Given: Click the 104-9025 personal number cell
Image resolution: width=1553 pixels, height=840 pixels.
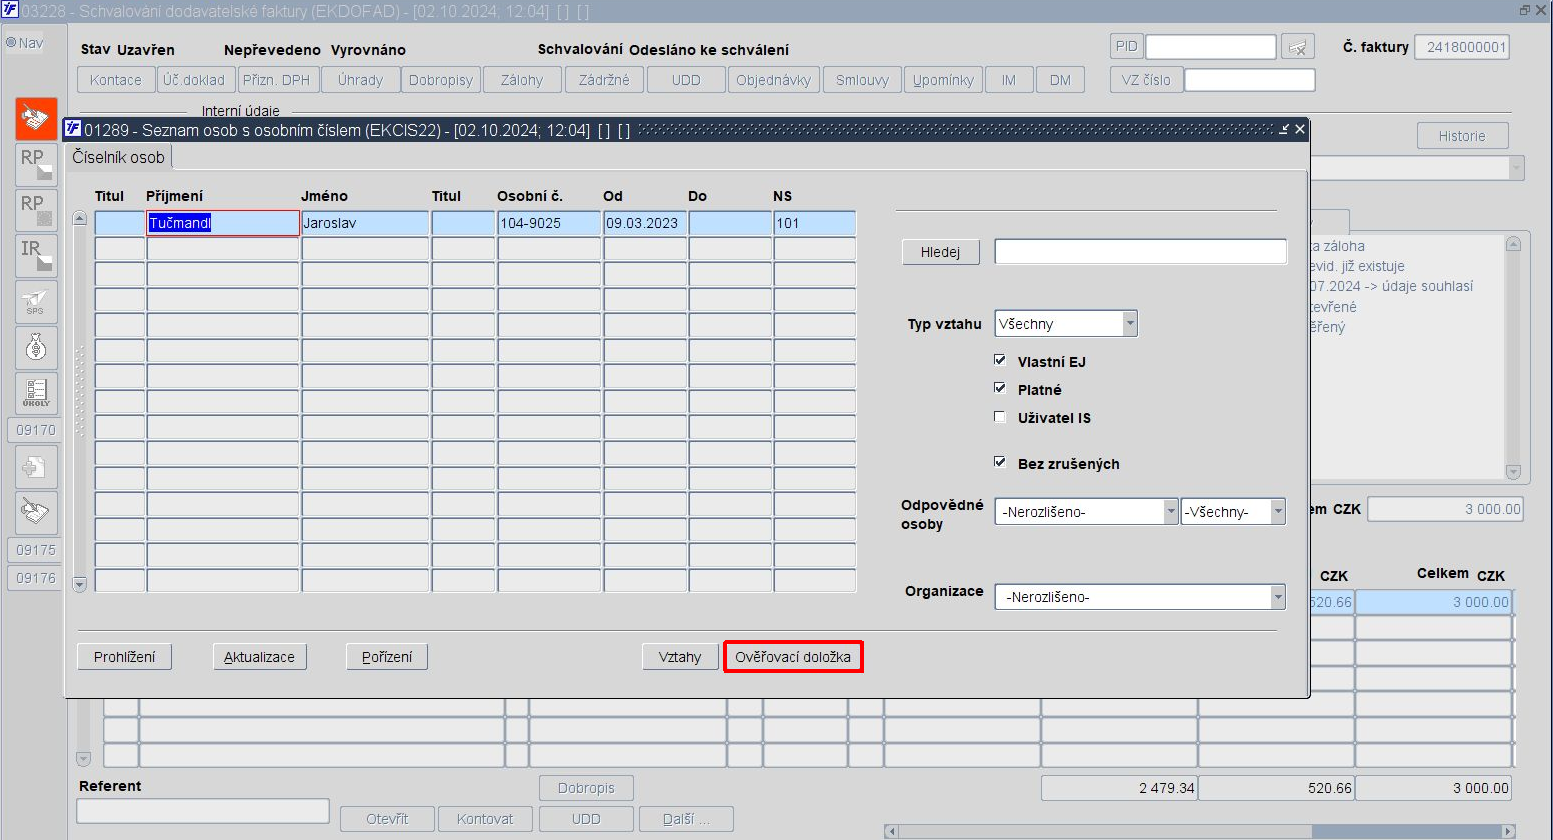Looking at the screenshot, I should pos(549,223).
